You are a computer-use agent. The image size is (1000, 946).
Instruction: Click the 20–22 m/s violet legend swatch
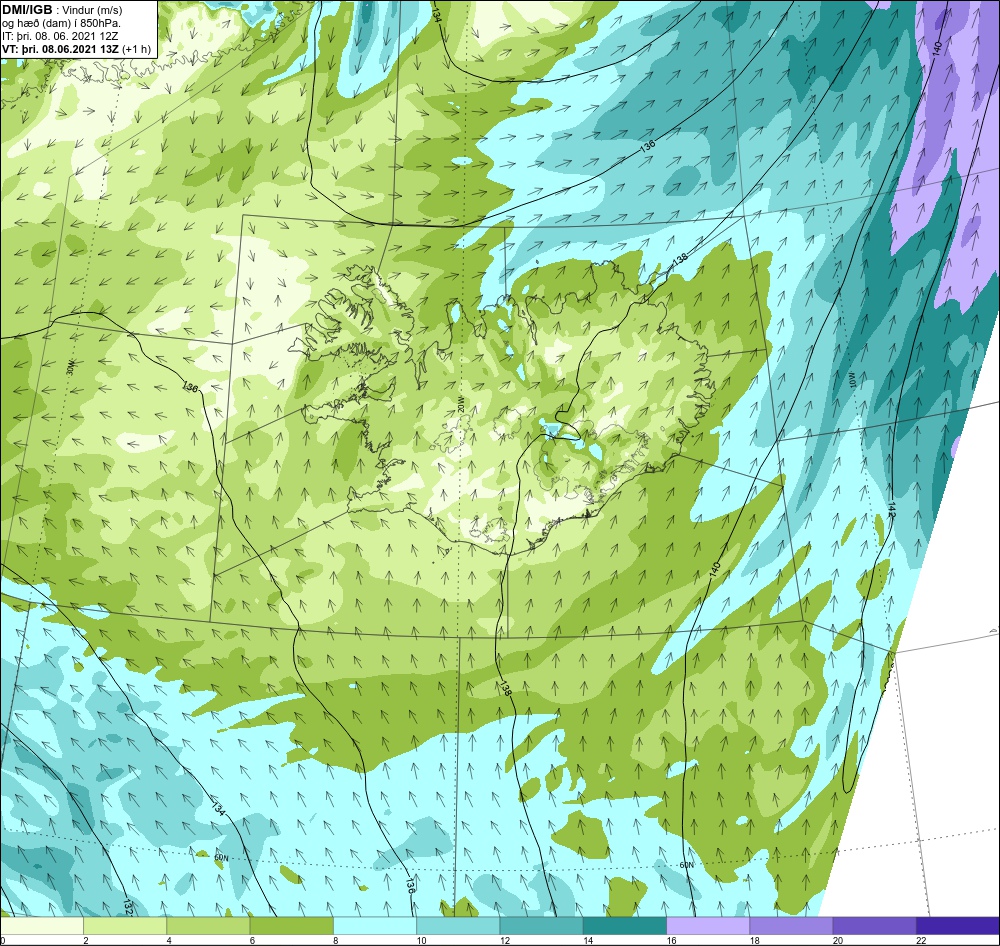[874, 925]
